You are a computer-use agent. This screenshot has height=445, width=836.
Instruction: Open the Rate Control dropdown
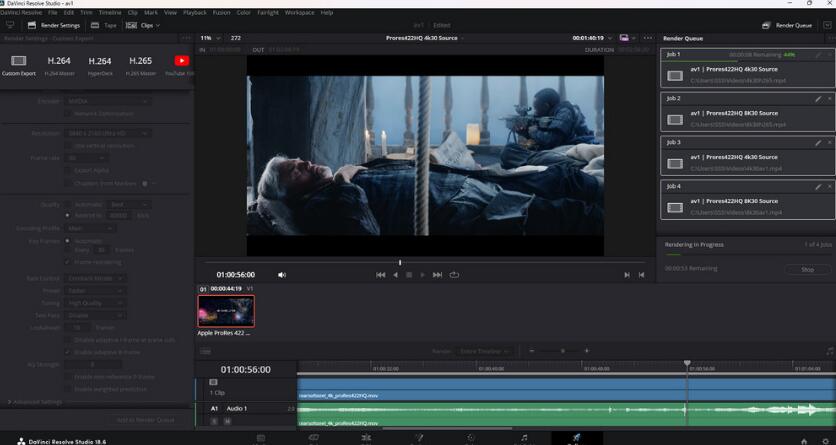(x=94, y=278)
